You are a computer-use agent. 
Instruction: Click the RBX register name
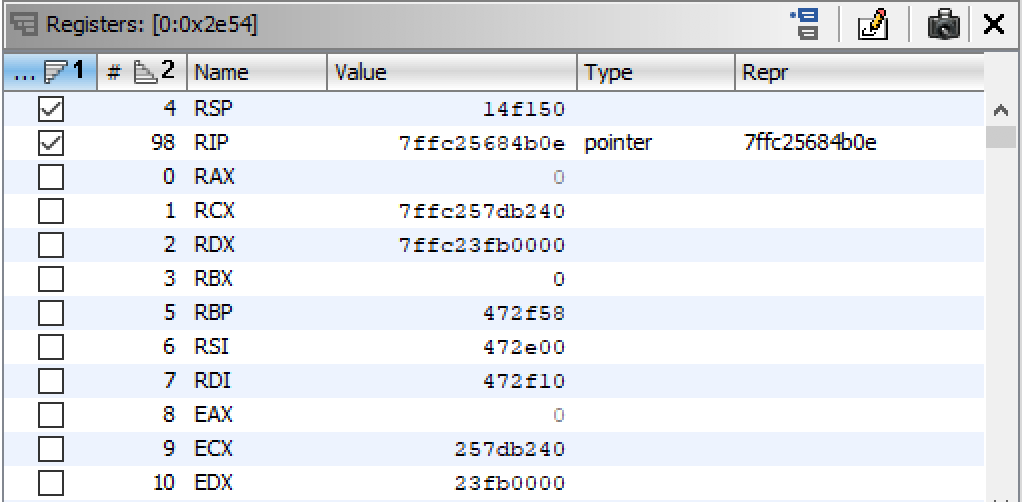(214, 279)
